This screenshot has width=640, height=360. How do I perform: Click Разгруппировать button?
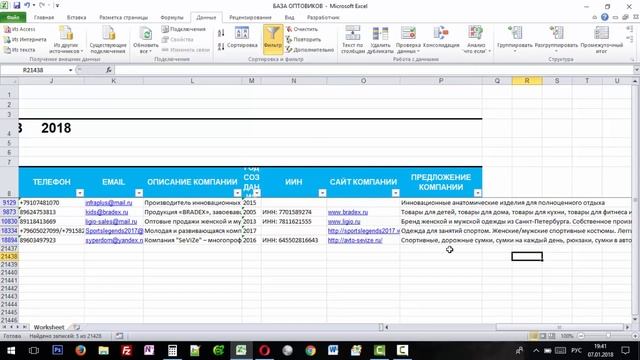click(556, 38)
